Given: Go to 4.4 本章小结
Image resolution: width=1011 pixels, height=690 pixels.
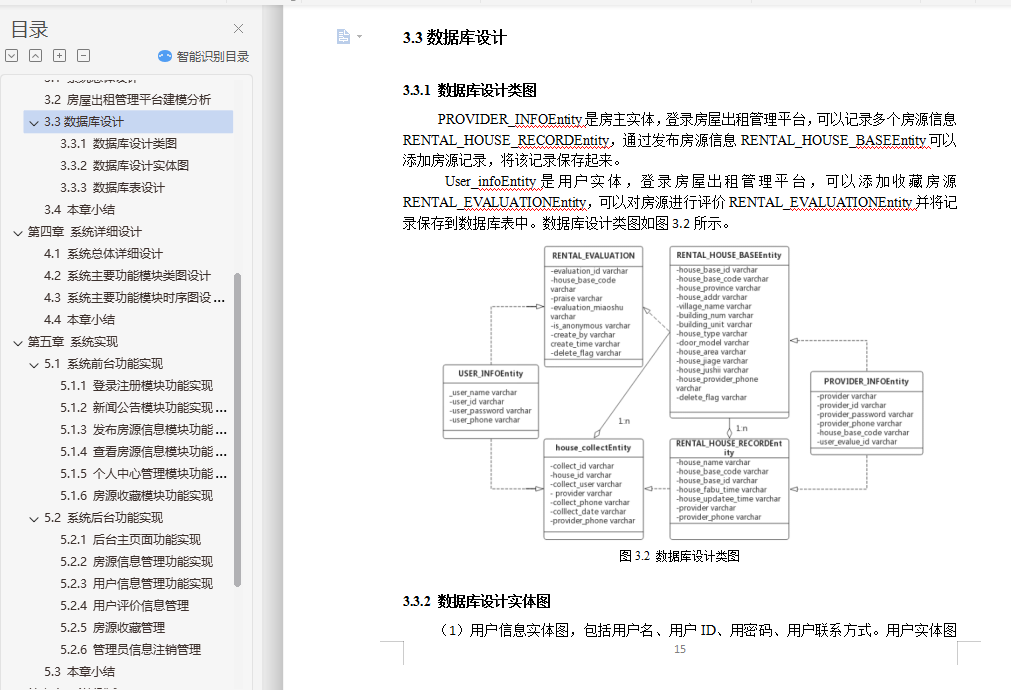Looking at the screenshot, I should (x=79, y=319).
